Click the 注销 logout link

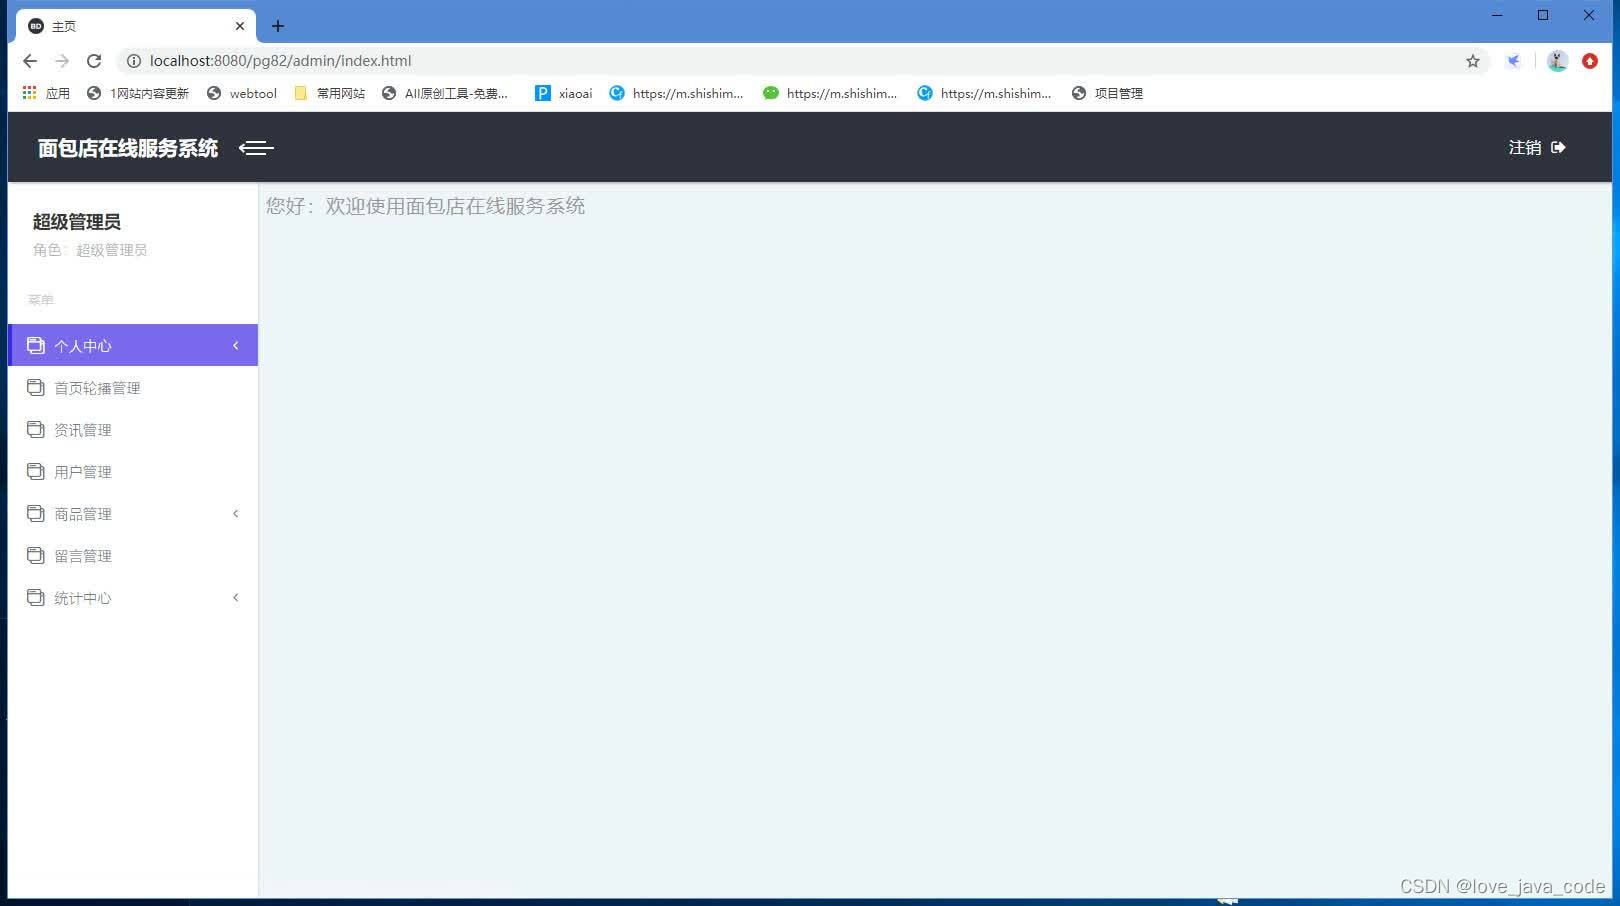pos(1523,147)
